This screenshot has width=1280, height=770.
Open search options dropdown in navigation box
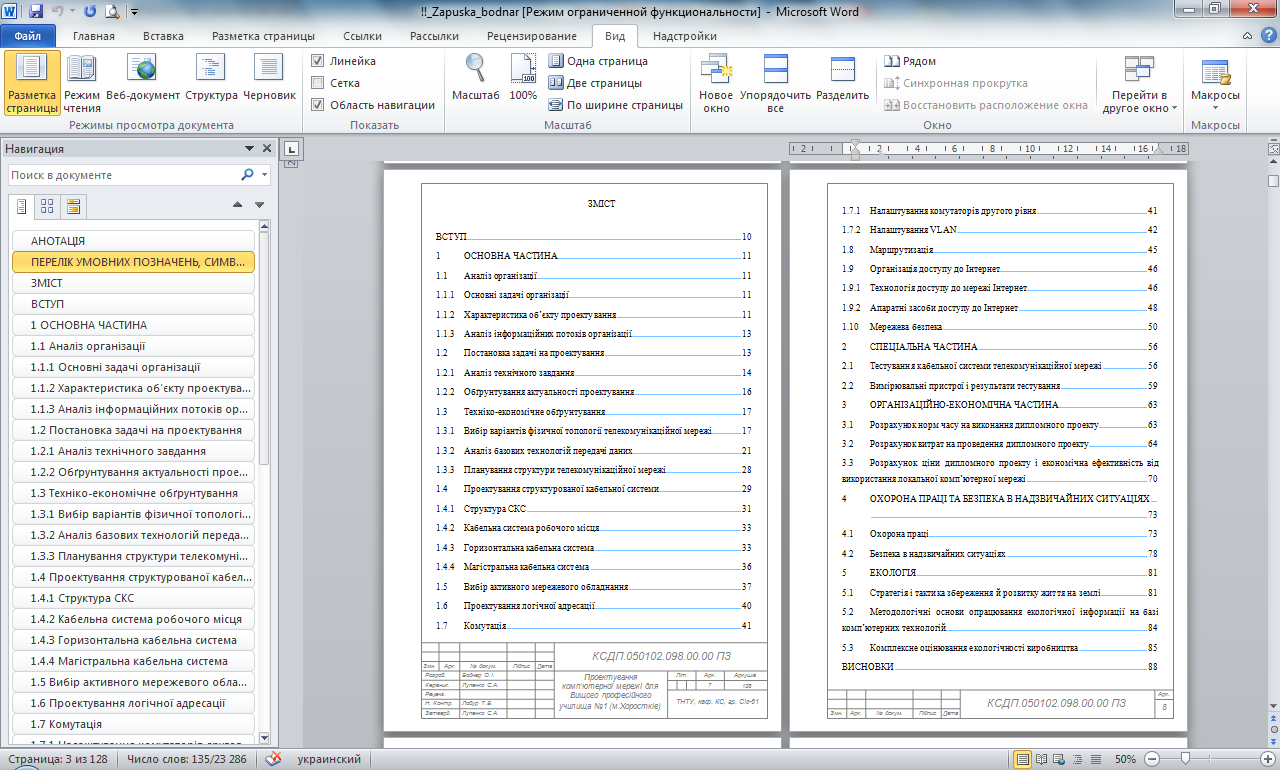pos(265,175)
